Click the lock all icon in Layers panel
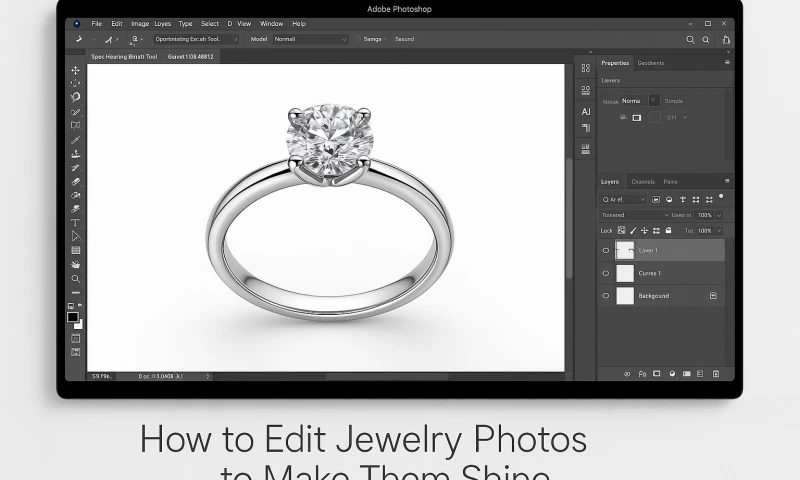This screenshot has height=480, width=800. tap(669, 230)
